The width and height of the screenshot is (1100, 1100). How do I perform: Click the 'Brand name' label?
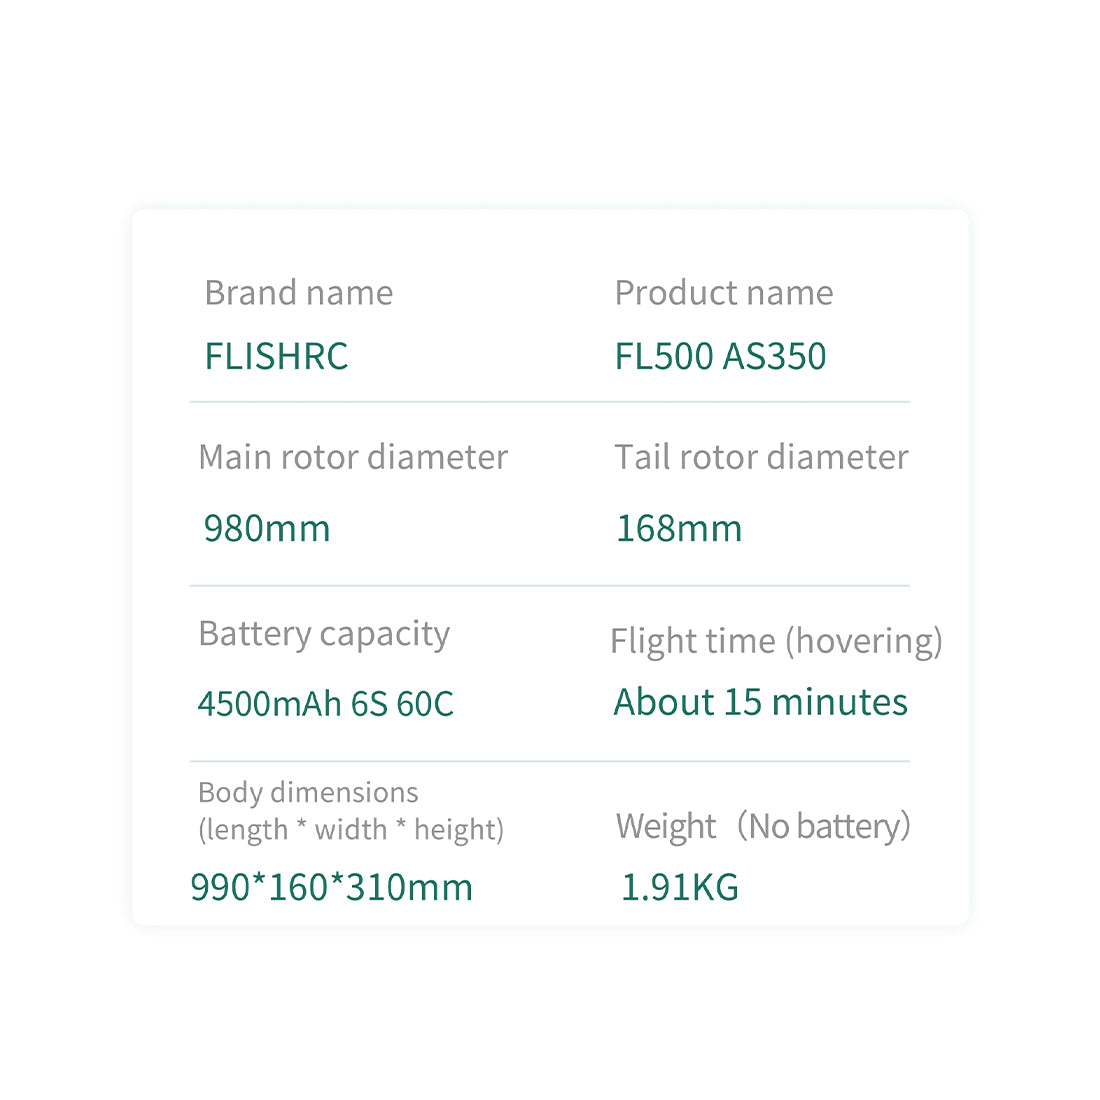[x=298, y=293]
